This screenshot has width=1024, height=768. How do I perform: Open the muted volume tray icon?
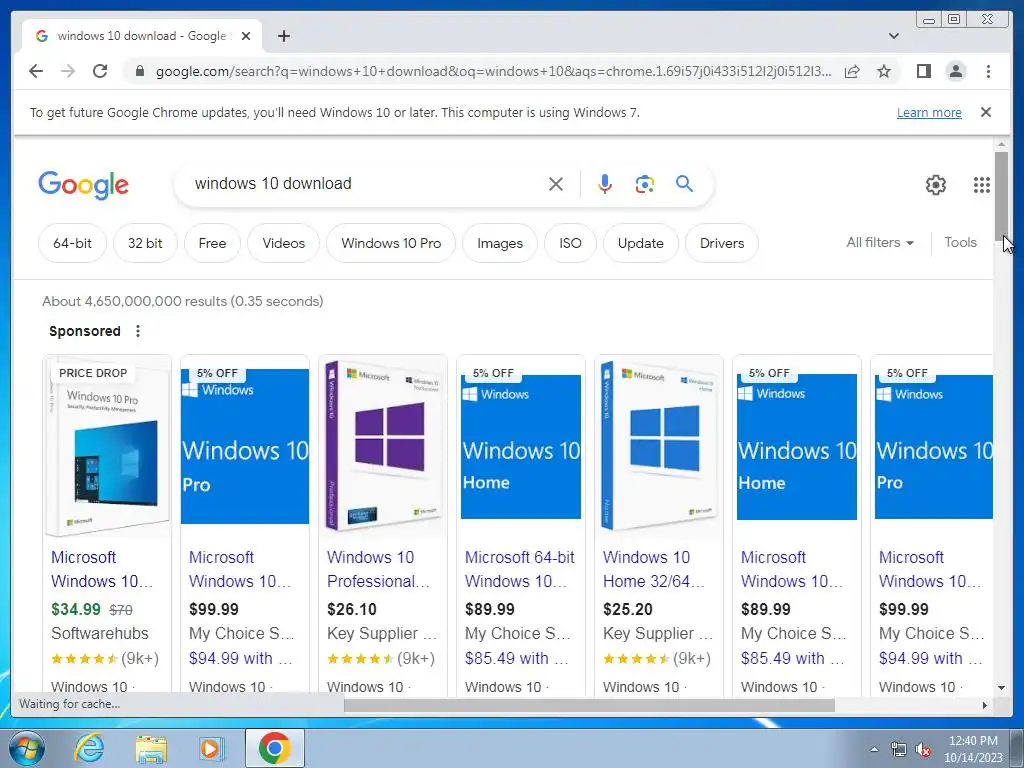[923, 749]
